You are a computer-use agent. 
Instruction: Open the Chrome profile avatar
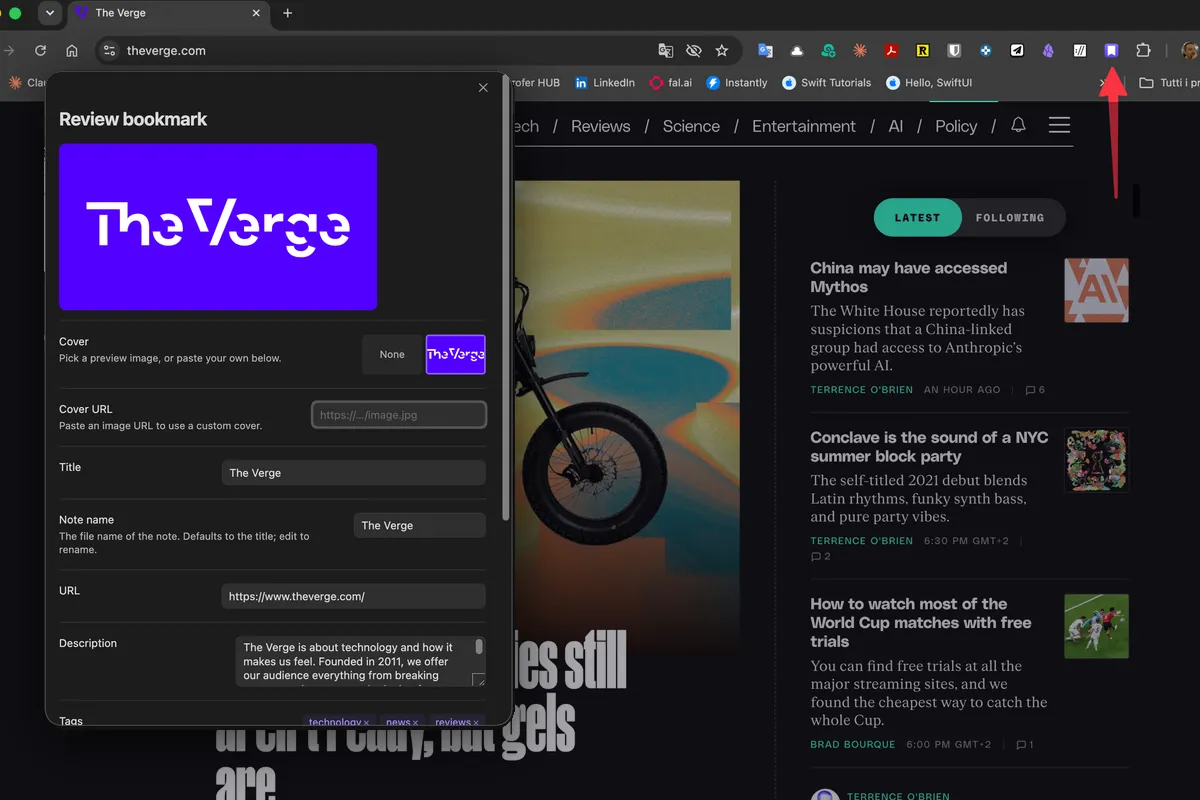pos(1189,50)
